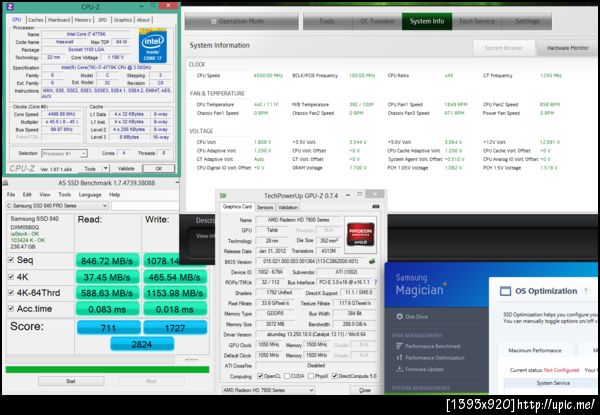
Task: Open the GPU-Z graphics card selector dropdown
Action: tap(268, 390)
